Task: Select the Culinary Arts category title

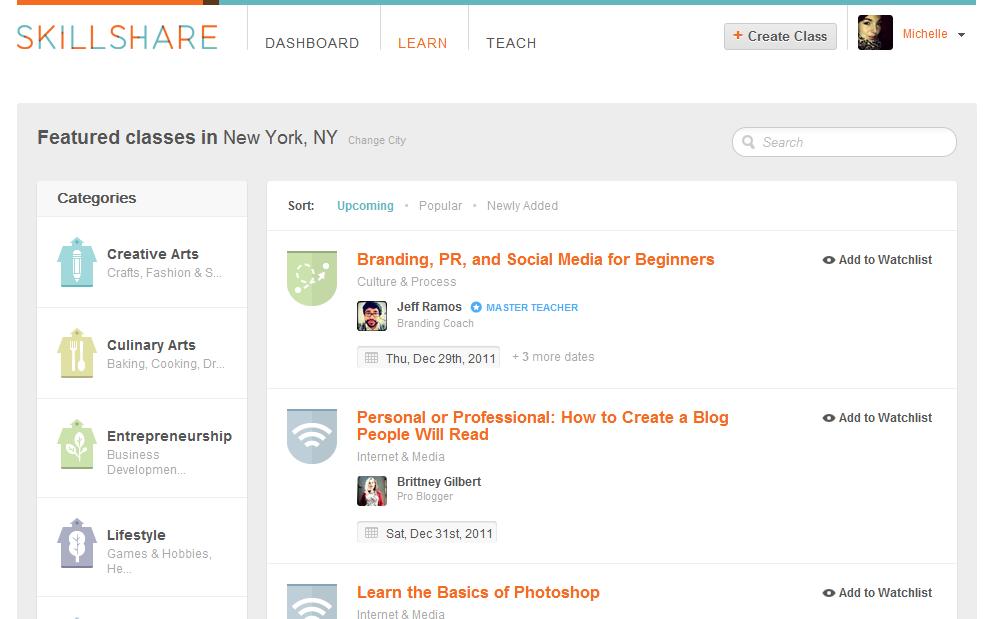Action: pyautogui.click(x=151, y=345)
